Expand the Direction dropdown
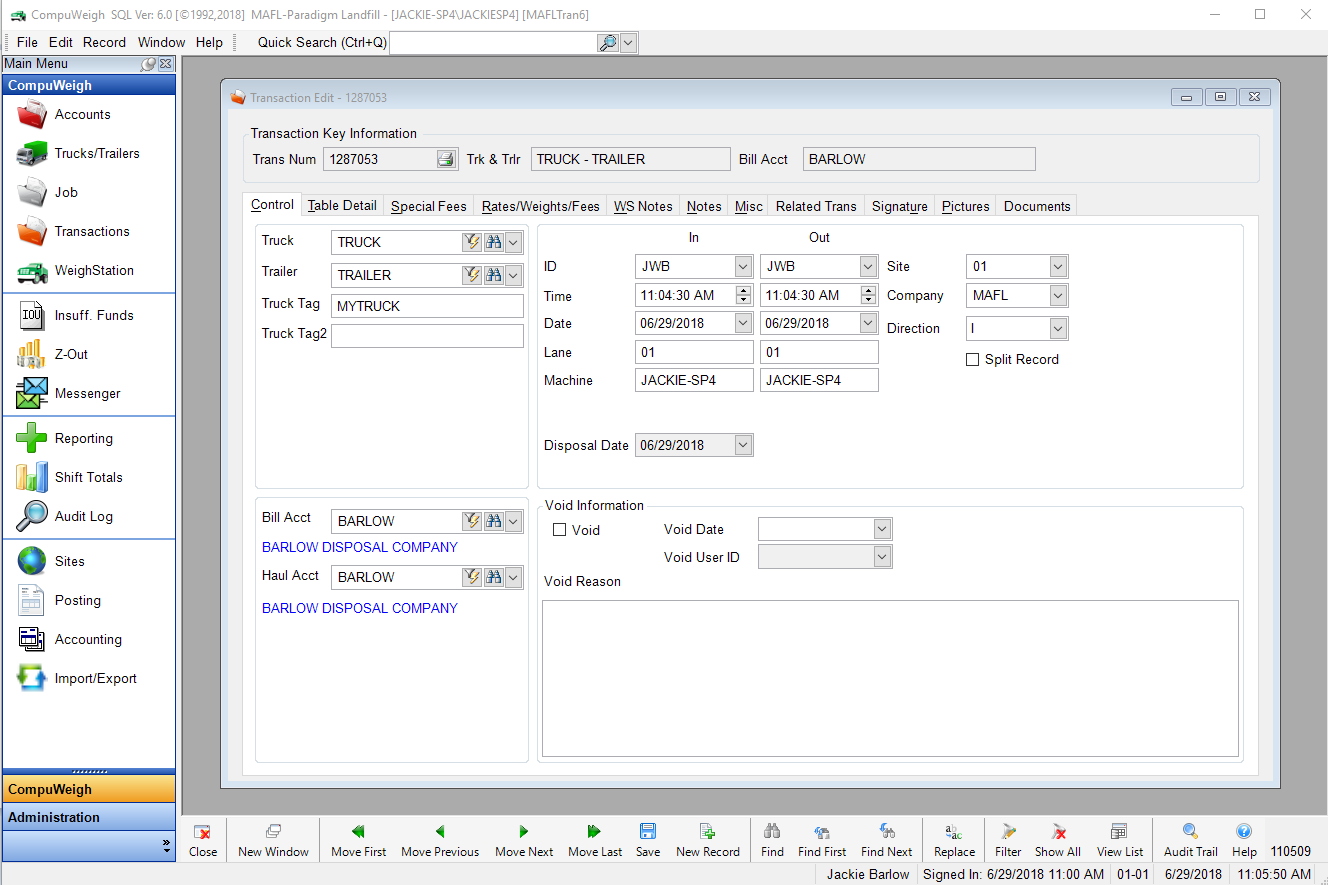Image resolution: width=1328 pixels, height=885 pixels. click(x=1058, y=329)
